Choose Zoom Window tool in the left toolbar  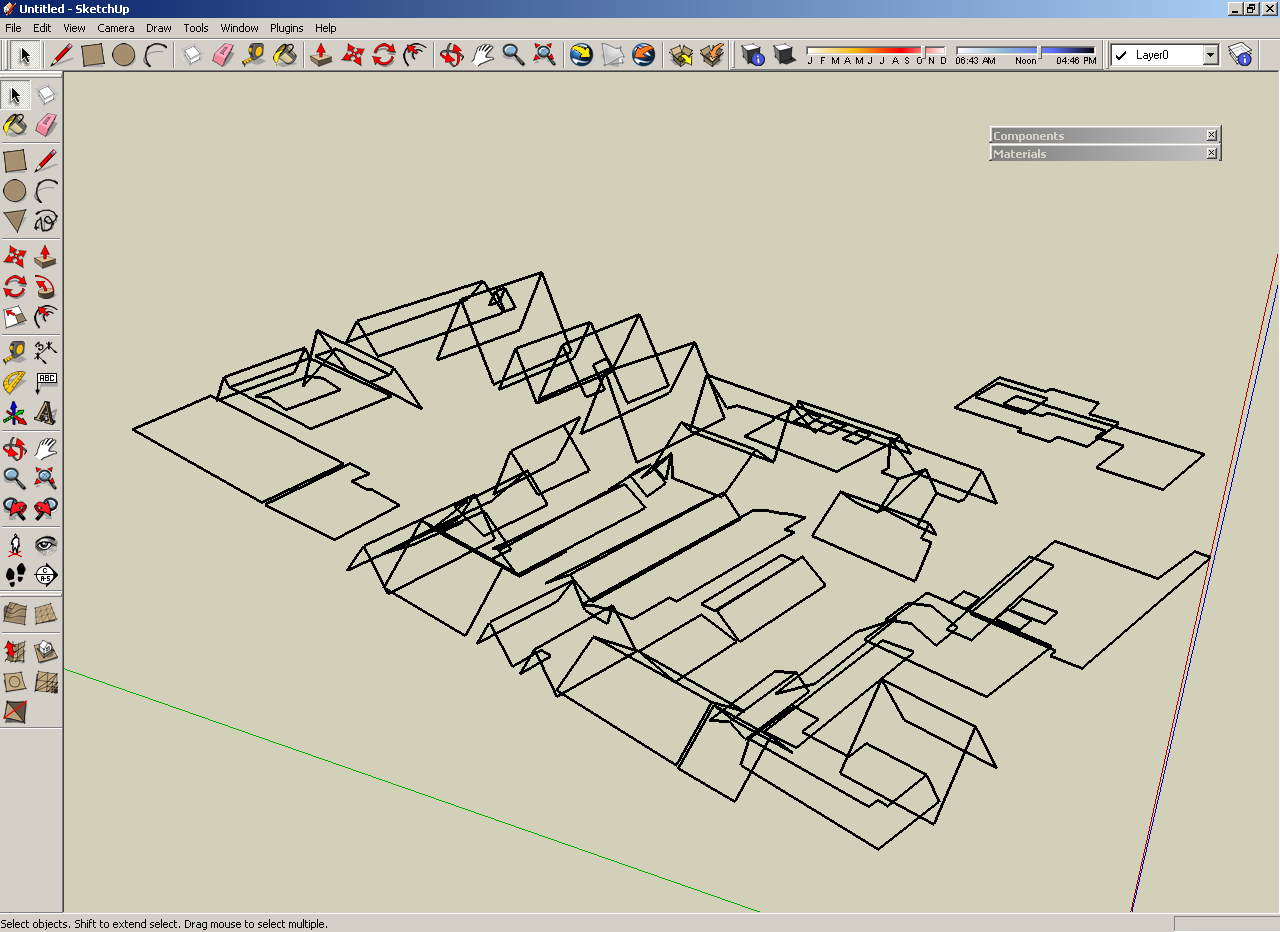click(46, 478)
